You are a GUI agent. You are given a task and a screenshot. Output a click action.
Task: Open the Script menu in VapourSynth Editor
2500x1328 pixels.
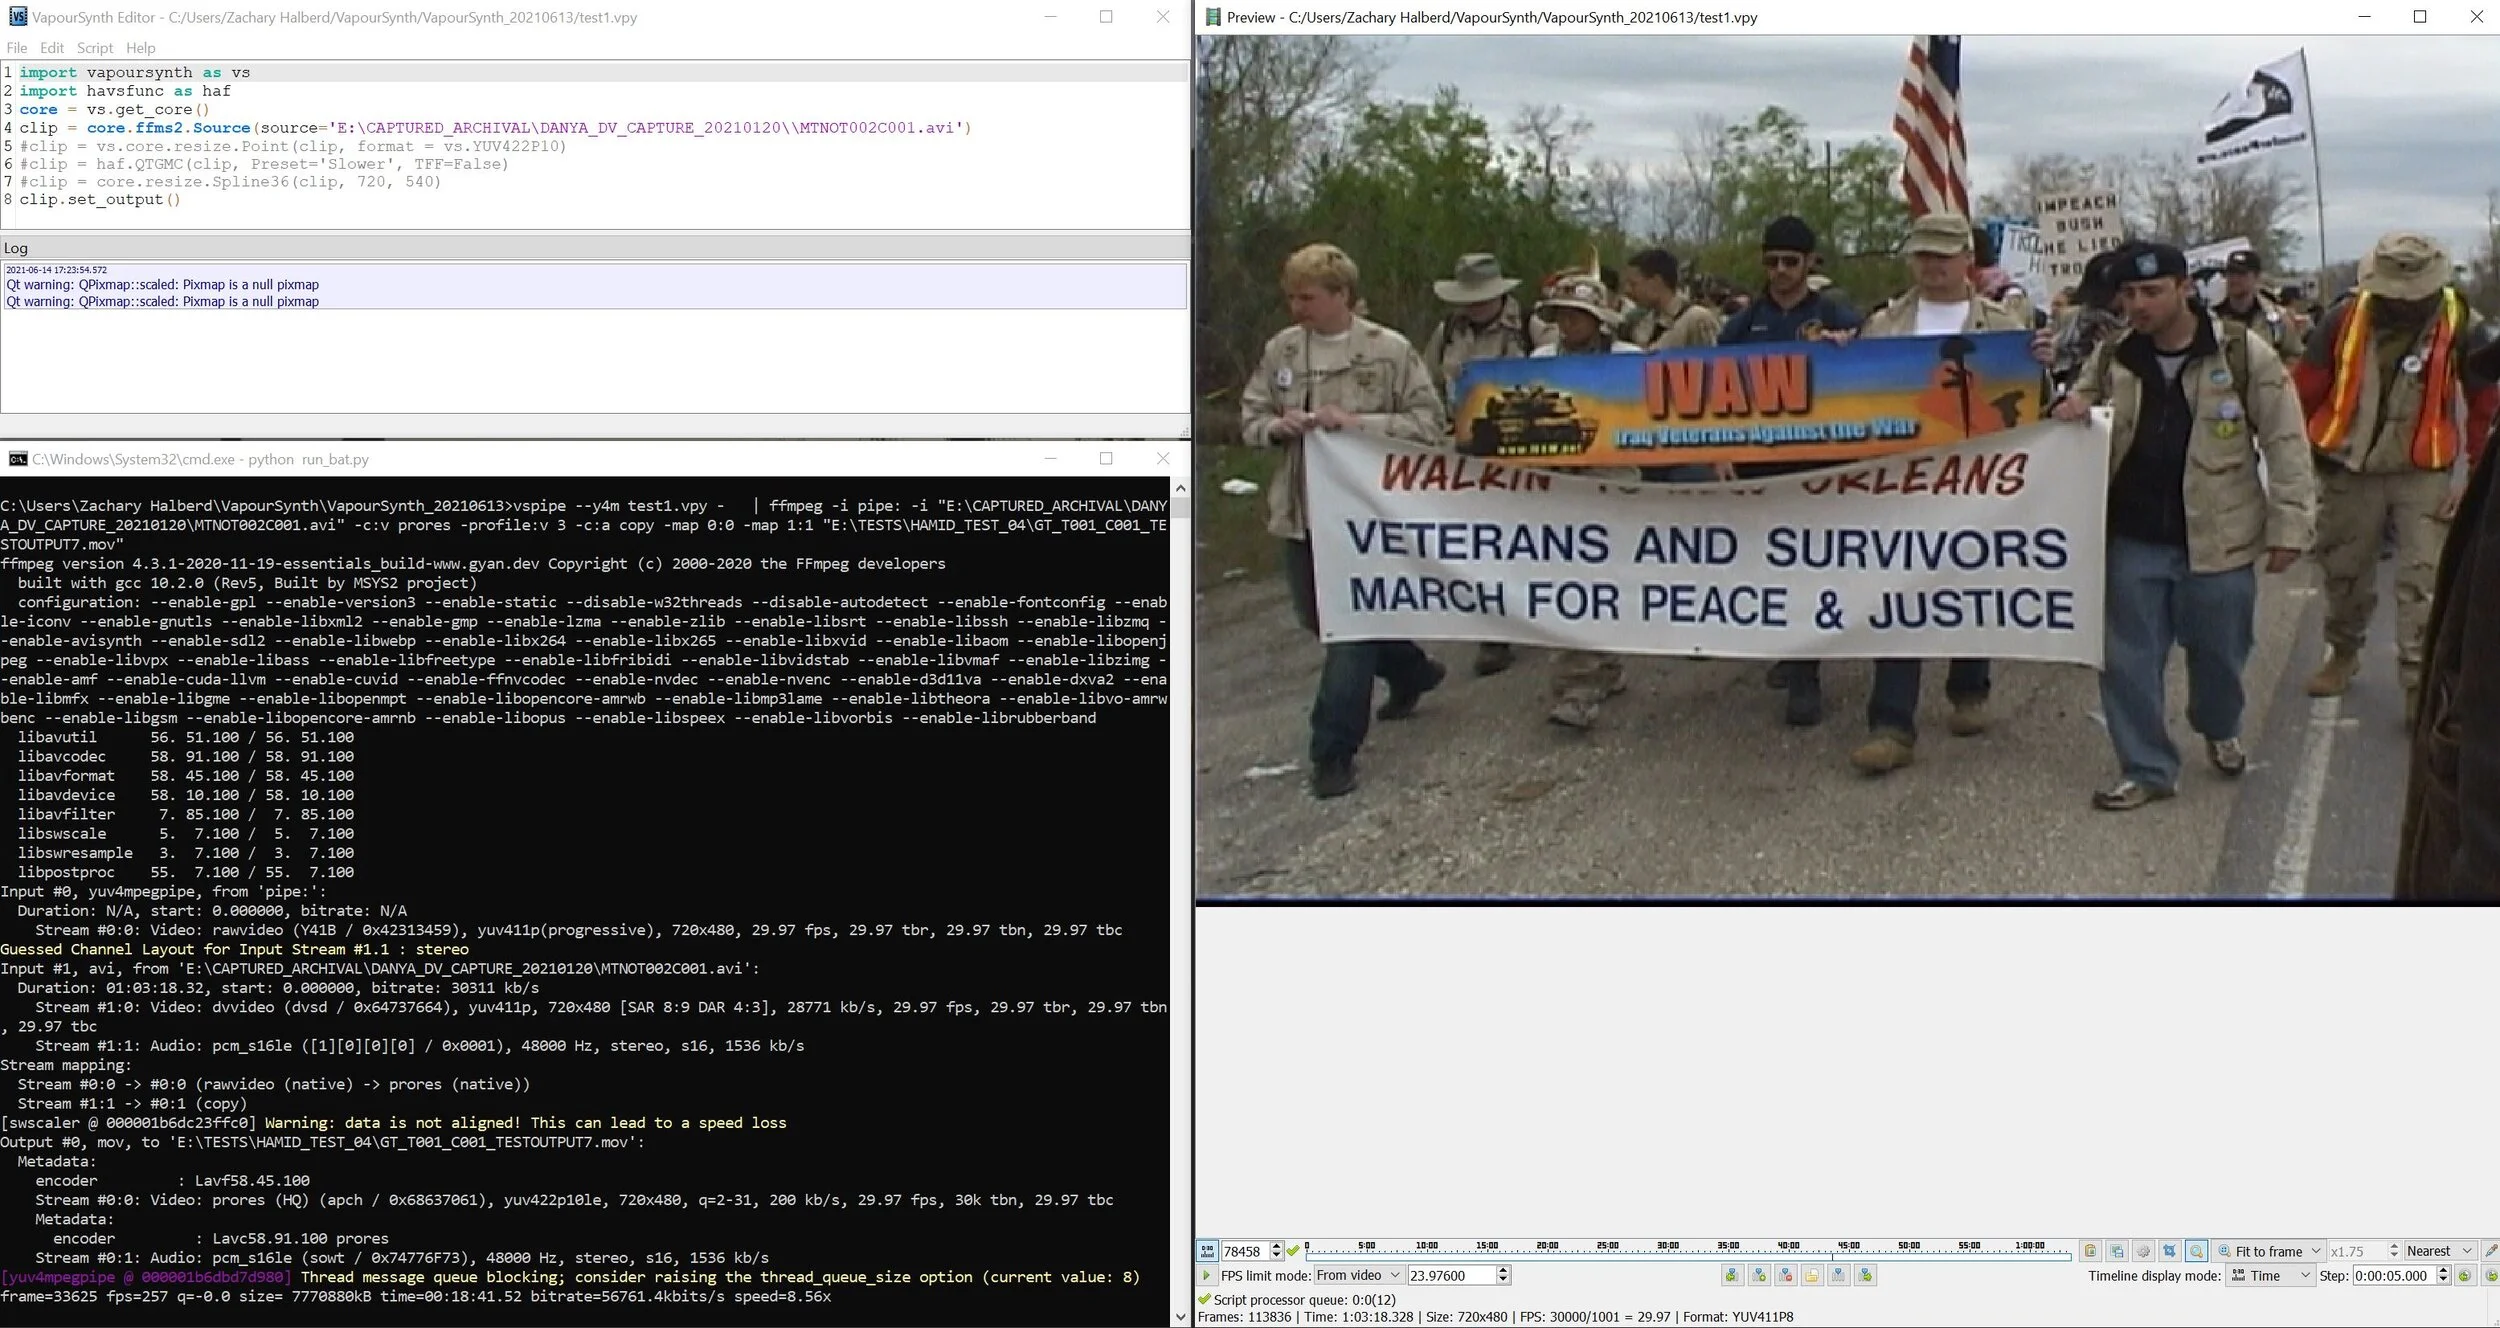[x=95, y=48]
